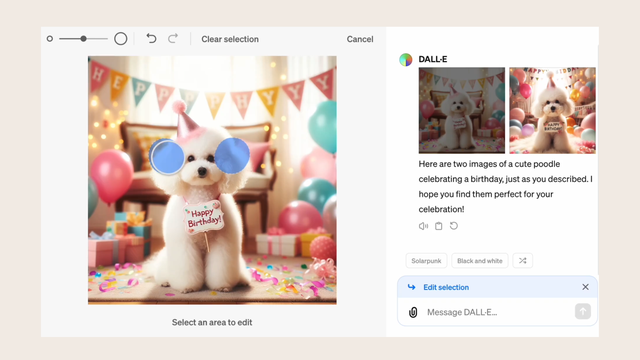This screenshot has height=360, width=640.
Task: Copy the response with clipboard icon
Action: (x=438, y=226)
